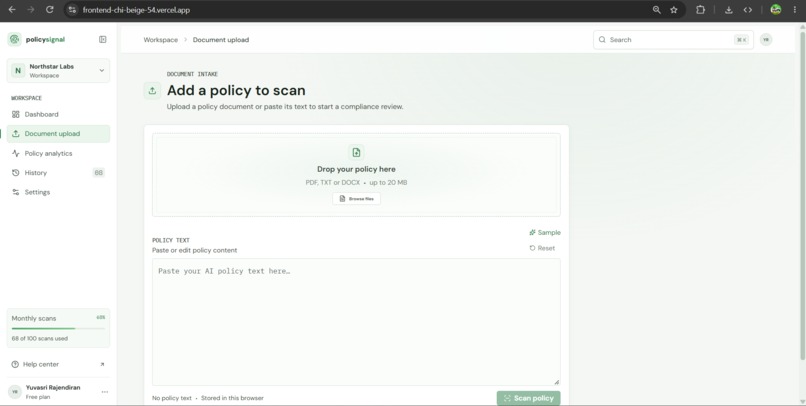Open the user options ellipsis menu

[105, 392]
